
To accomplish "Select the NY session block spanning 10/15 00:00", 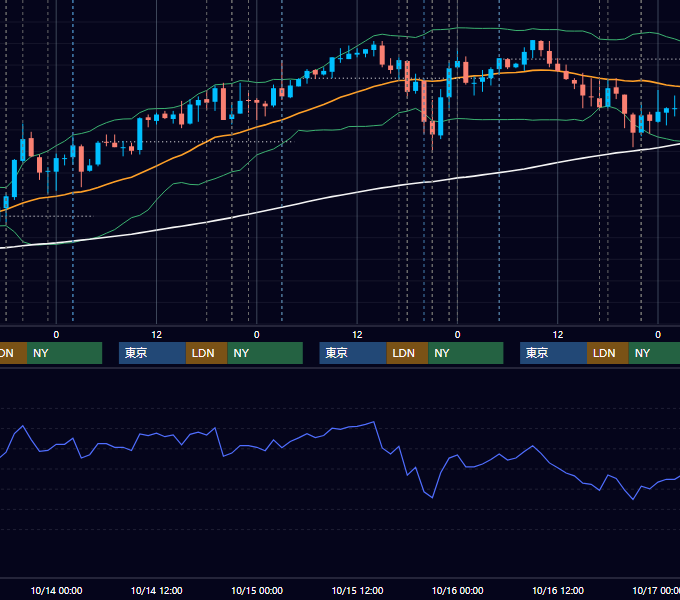I will click(265, 353).
